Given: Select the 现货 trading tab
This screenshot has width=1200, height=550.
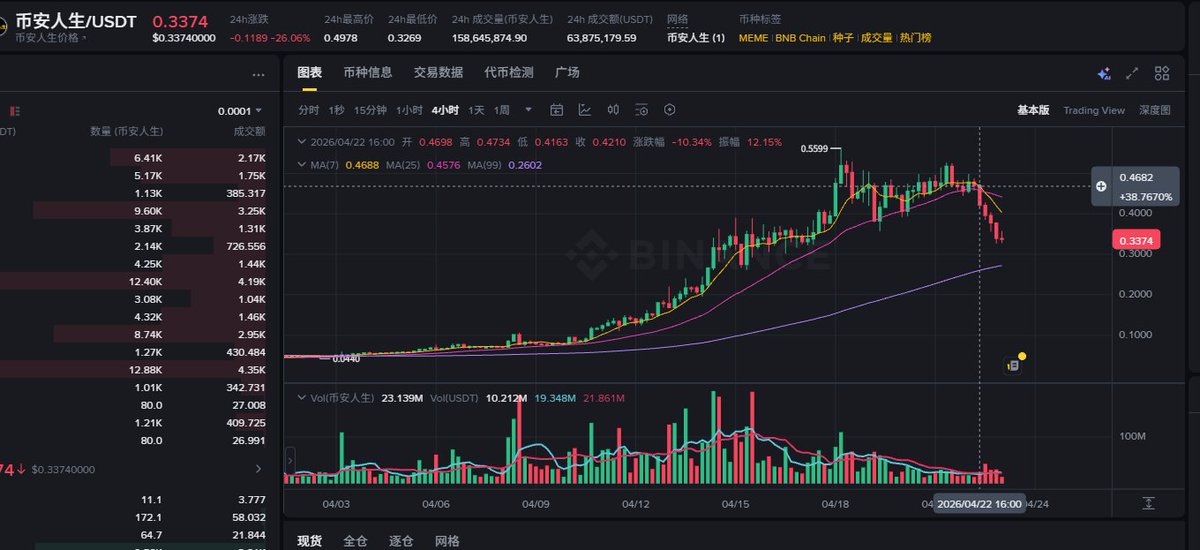Looking at the screenshot, I should click(310, 541).
